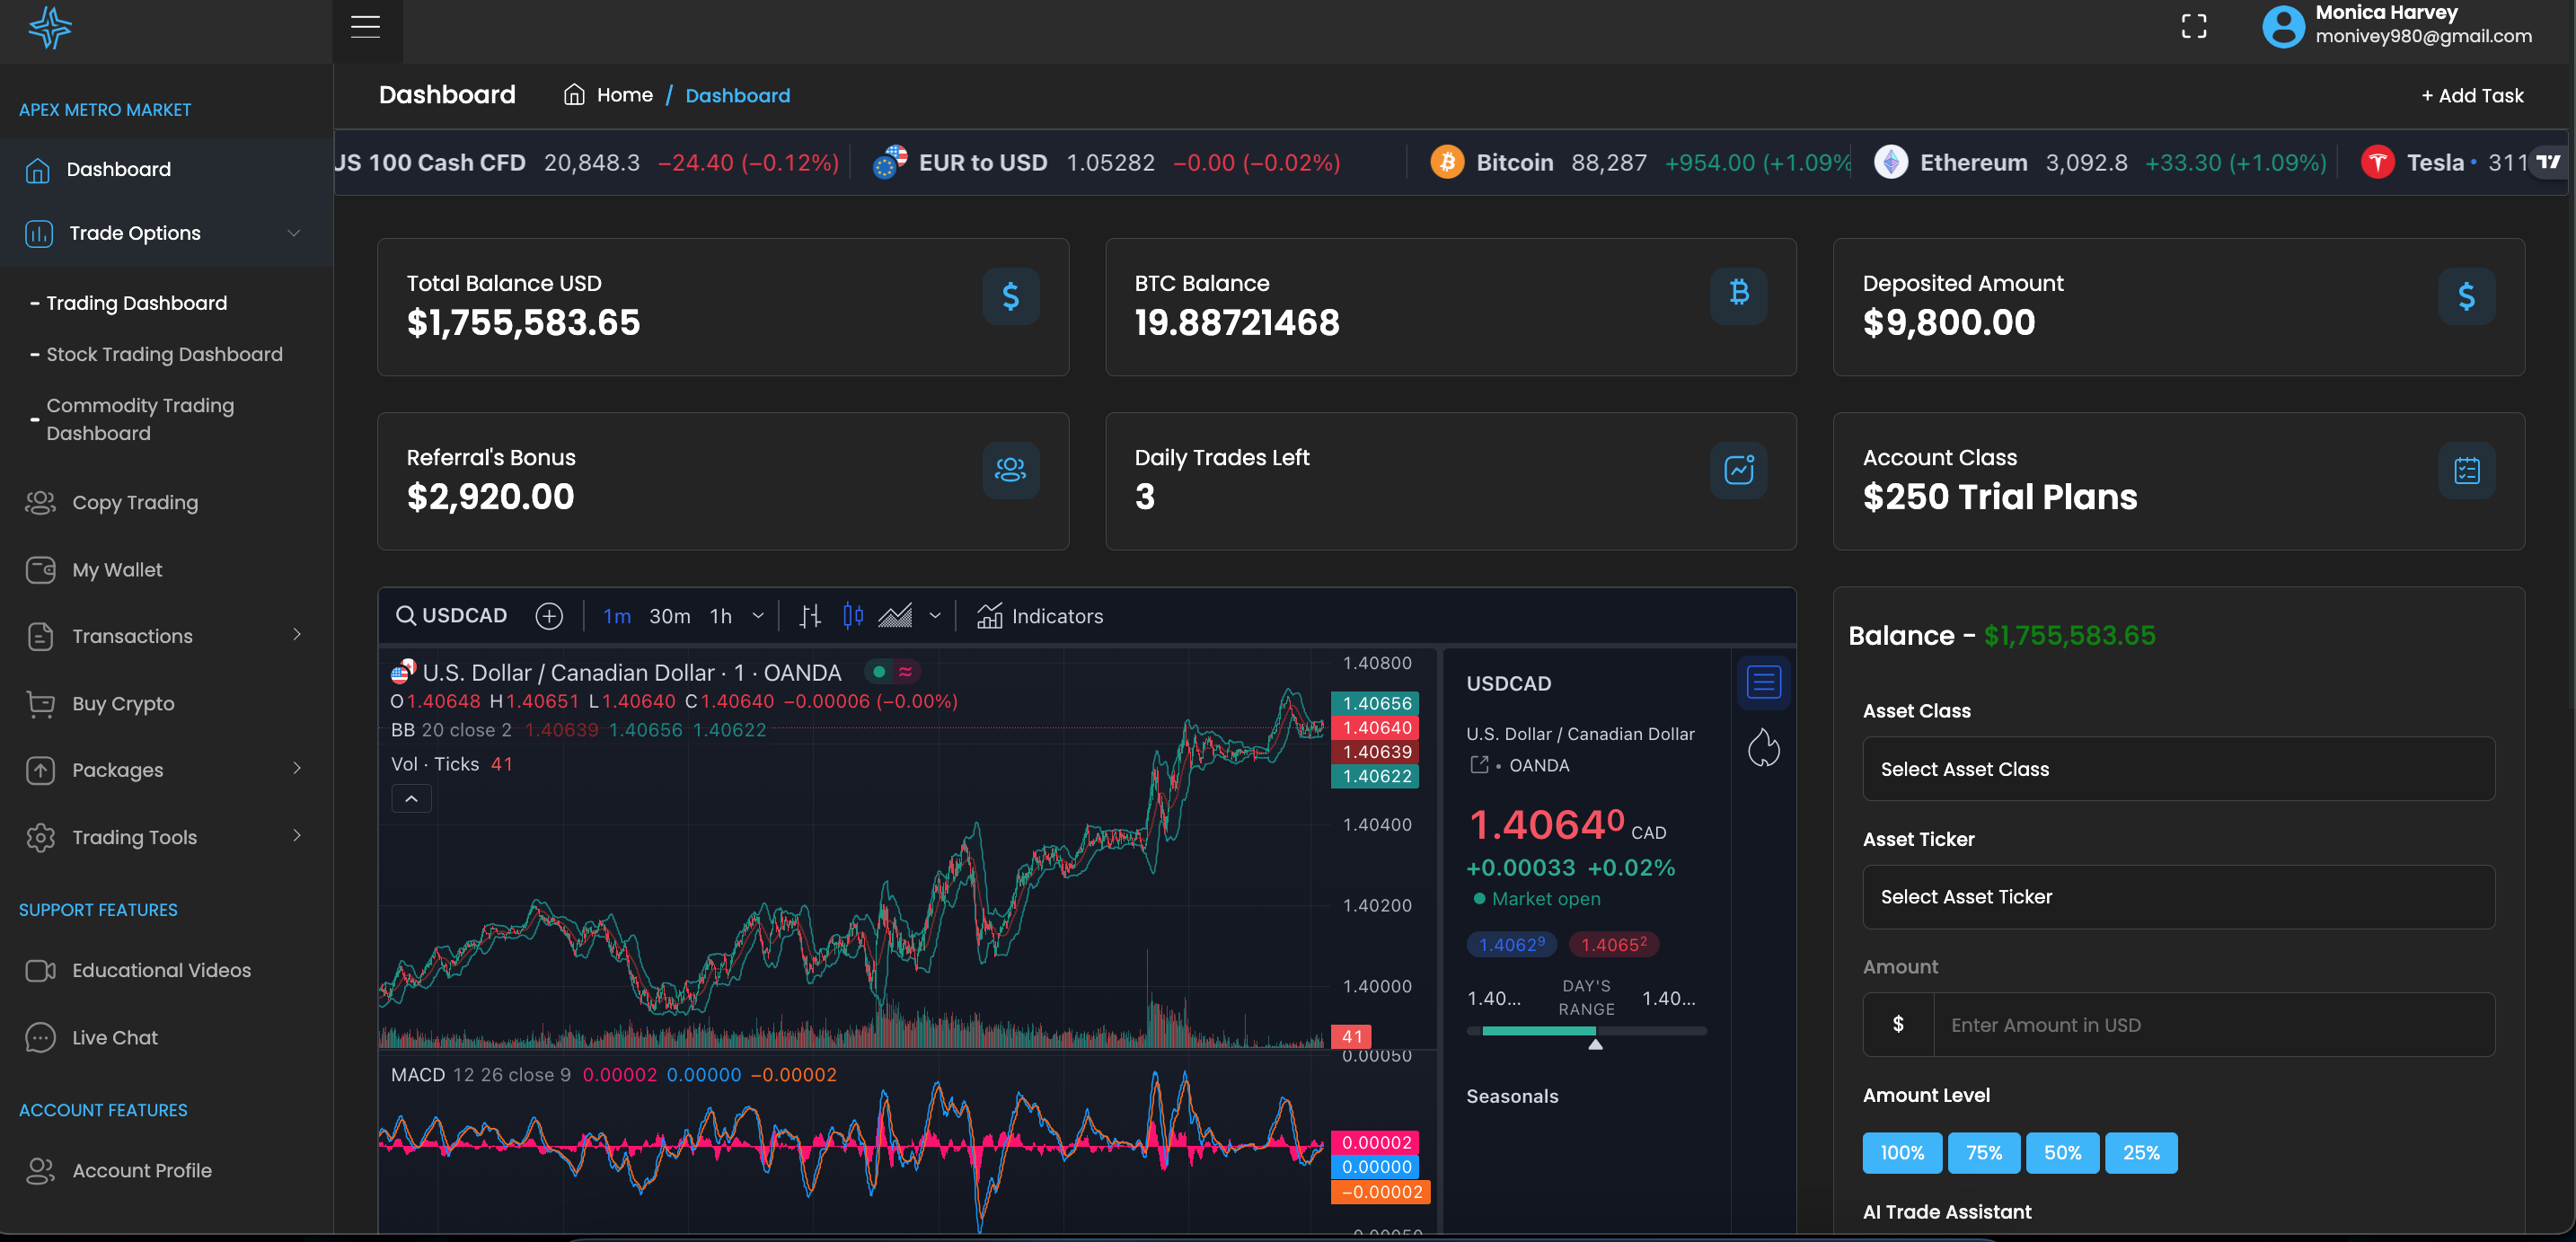Open the chart style dropdown arrow
The width and height of the screenshot is (2576, 1242).
pos(935,616)
